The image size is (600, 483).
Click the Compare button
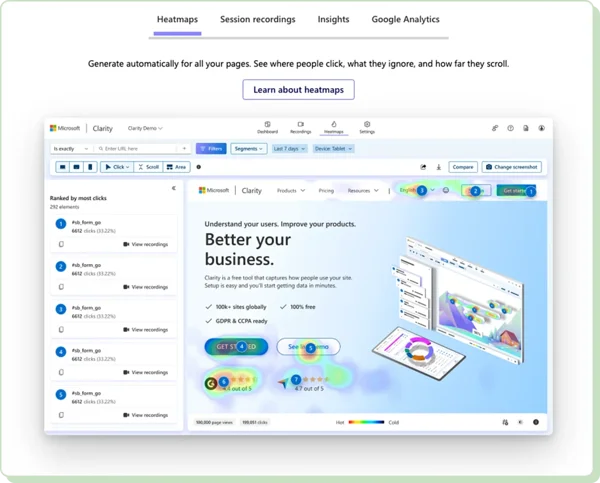463,167
